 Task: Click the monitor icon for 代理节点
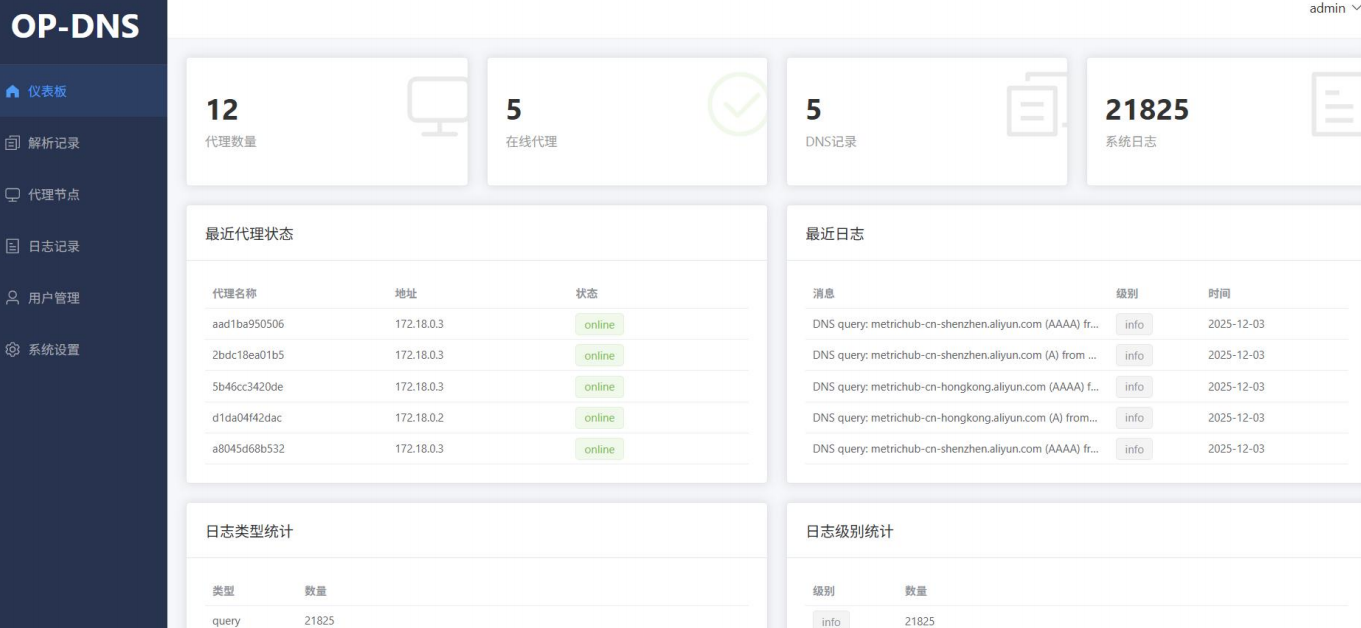(x=13, y=195)
